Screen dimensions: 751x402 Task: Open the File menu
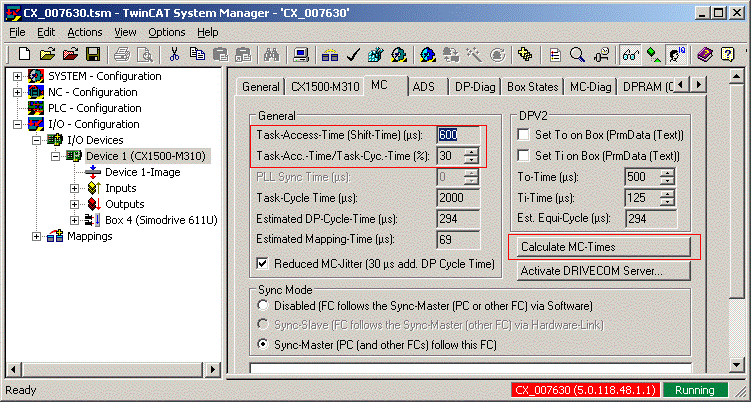pyautogui.click(x=17, y=32)
